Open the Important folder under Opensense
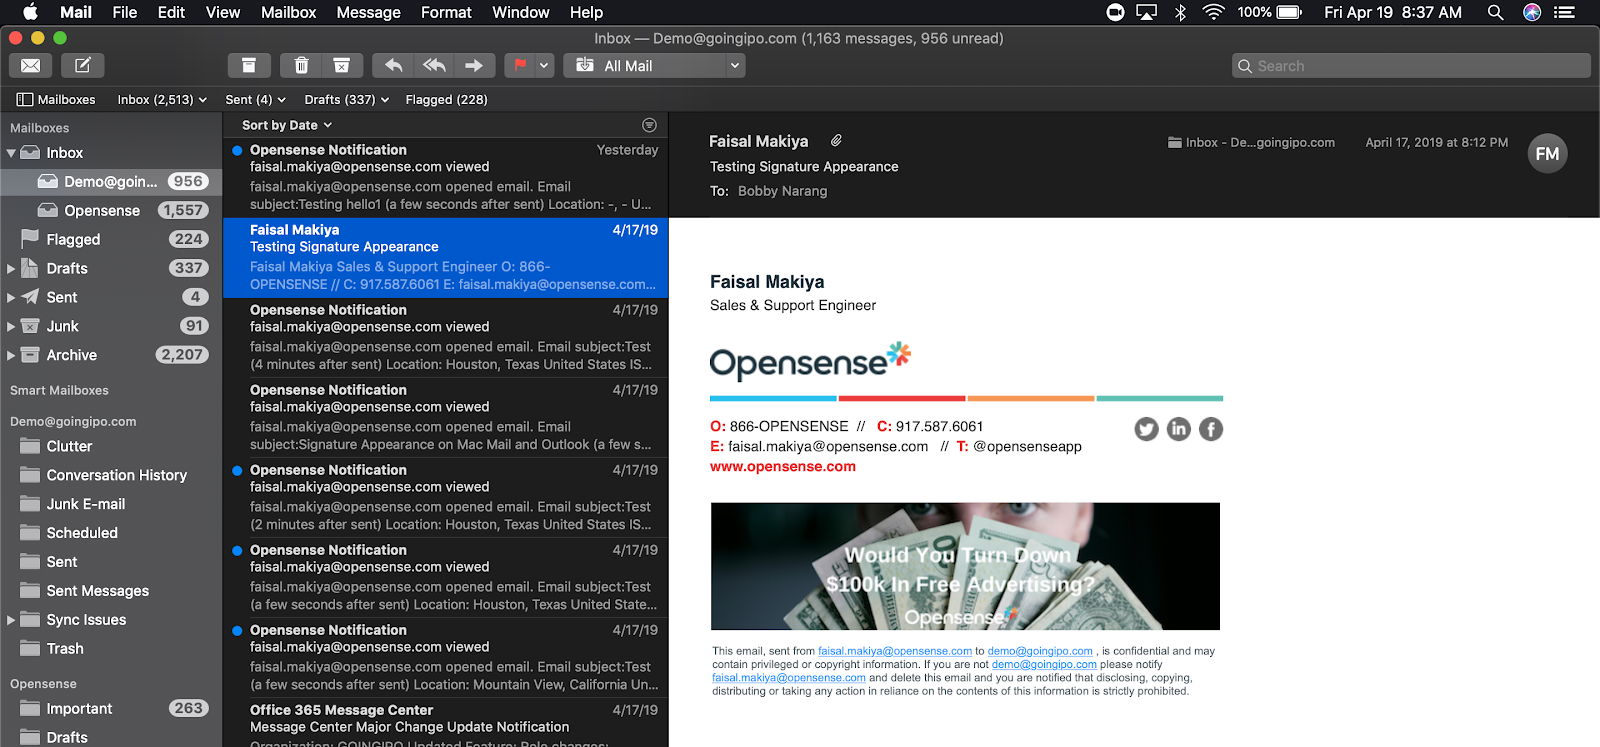 (111, 709)
